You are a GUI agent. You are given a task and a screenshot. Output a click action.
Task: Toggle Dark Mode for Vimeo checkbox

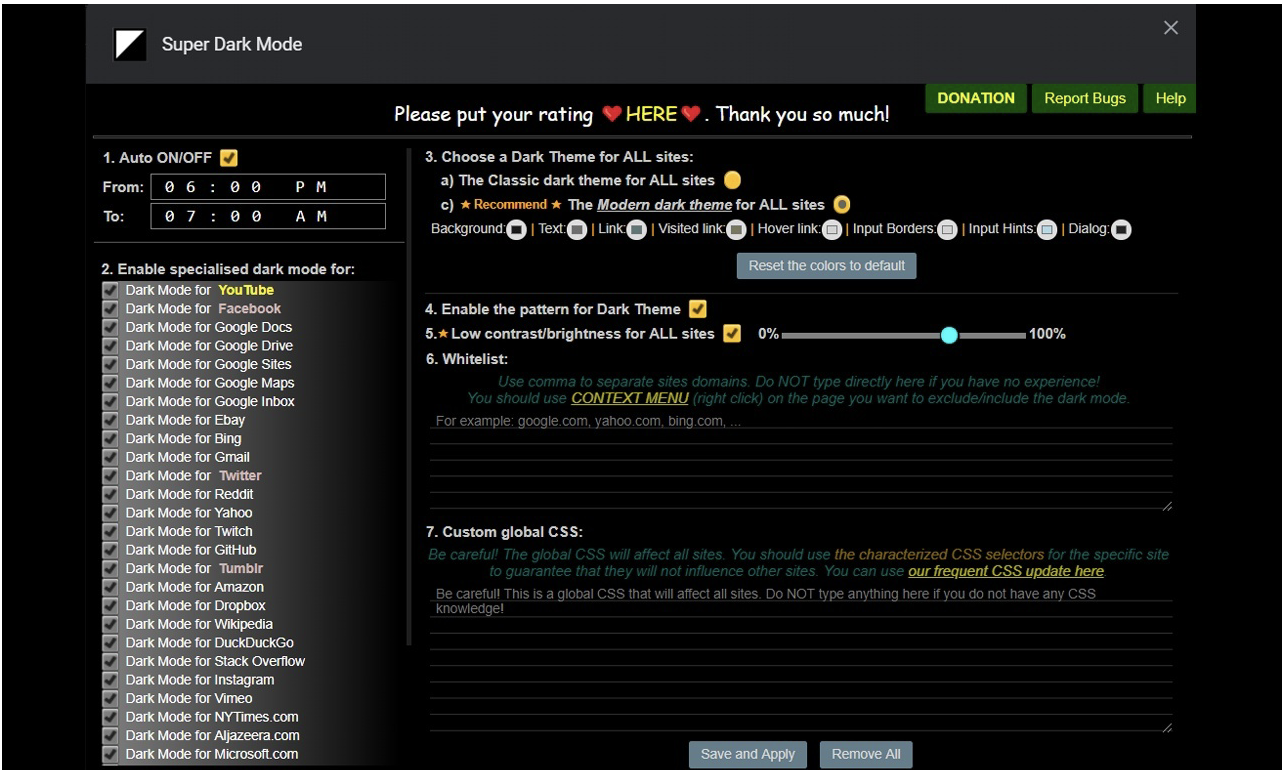pyautogui.click(x=111, y=698)
